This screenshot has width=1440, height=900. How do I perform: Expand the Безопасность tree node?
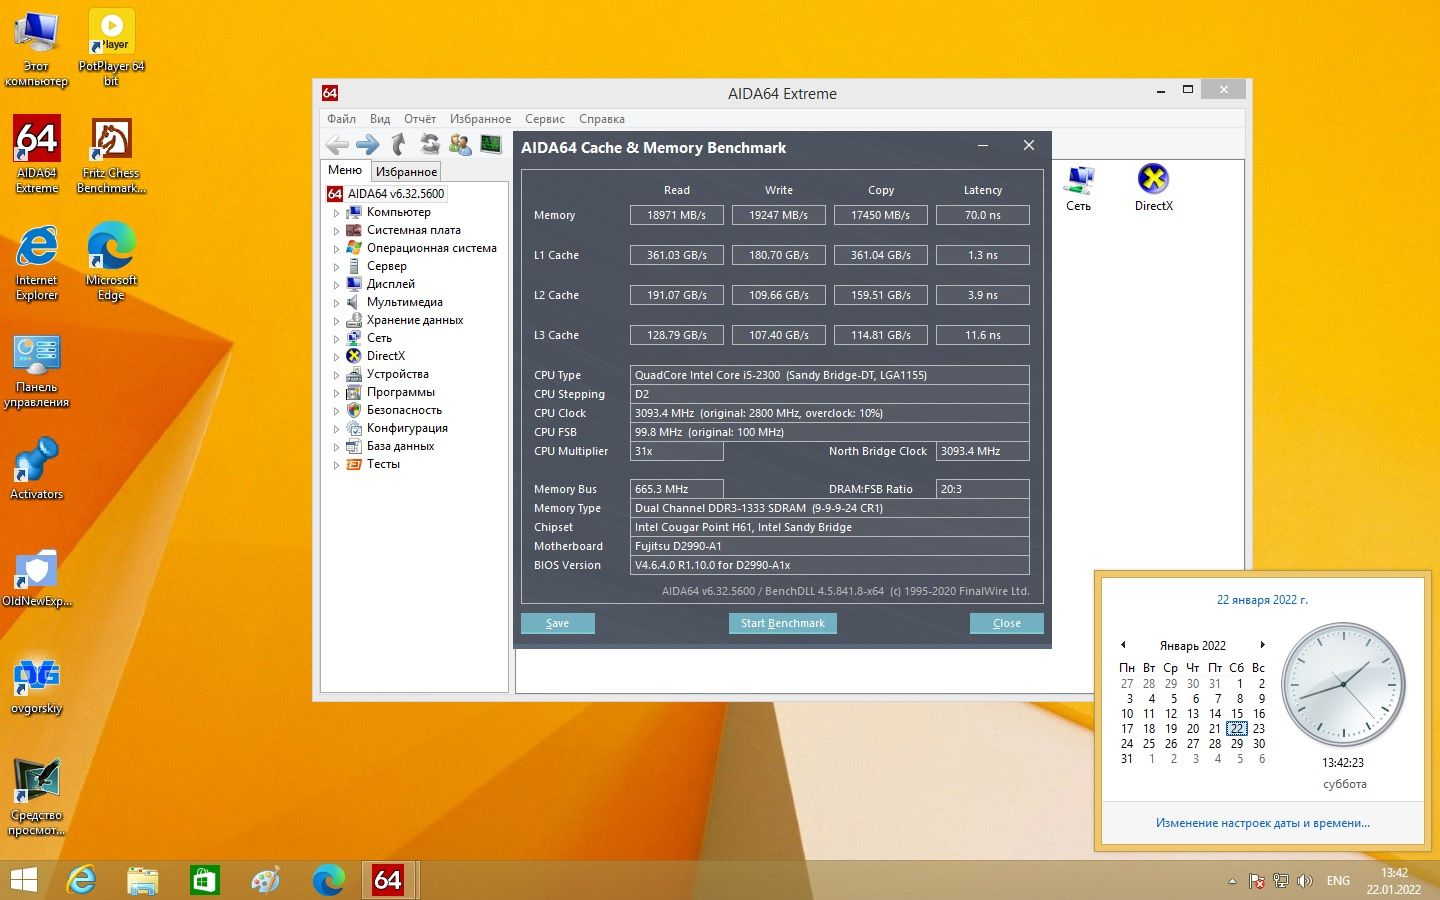coord(336,411)
